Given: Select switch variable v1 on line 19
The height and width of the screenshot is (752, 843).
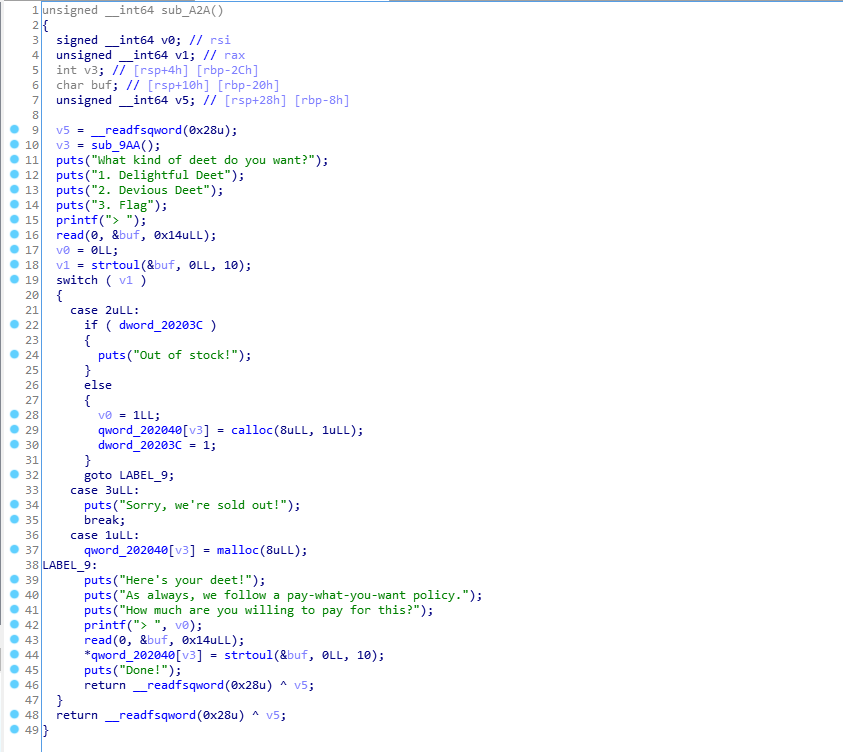Looking at the screenshot, I should point(126,280).
